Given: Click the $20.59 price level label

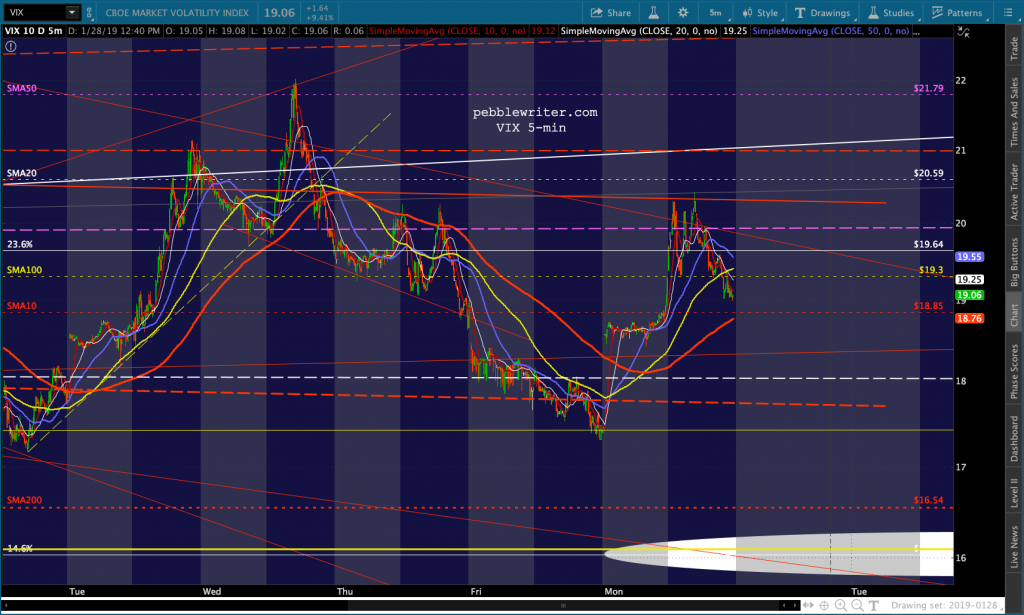Looking at the screenshot, I should pyautogui.click(x=928, y=173).
